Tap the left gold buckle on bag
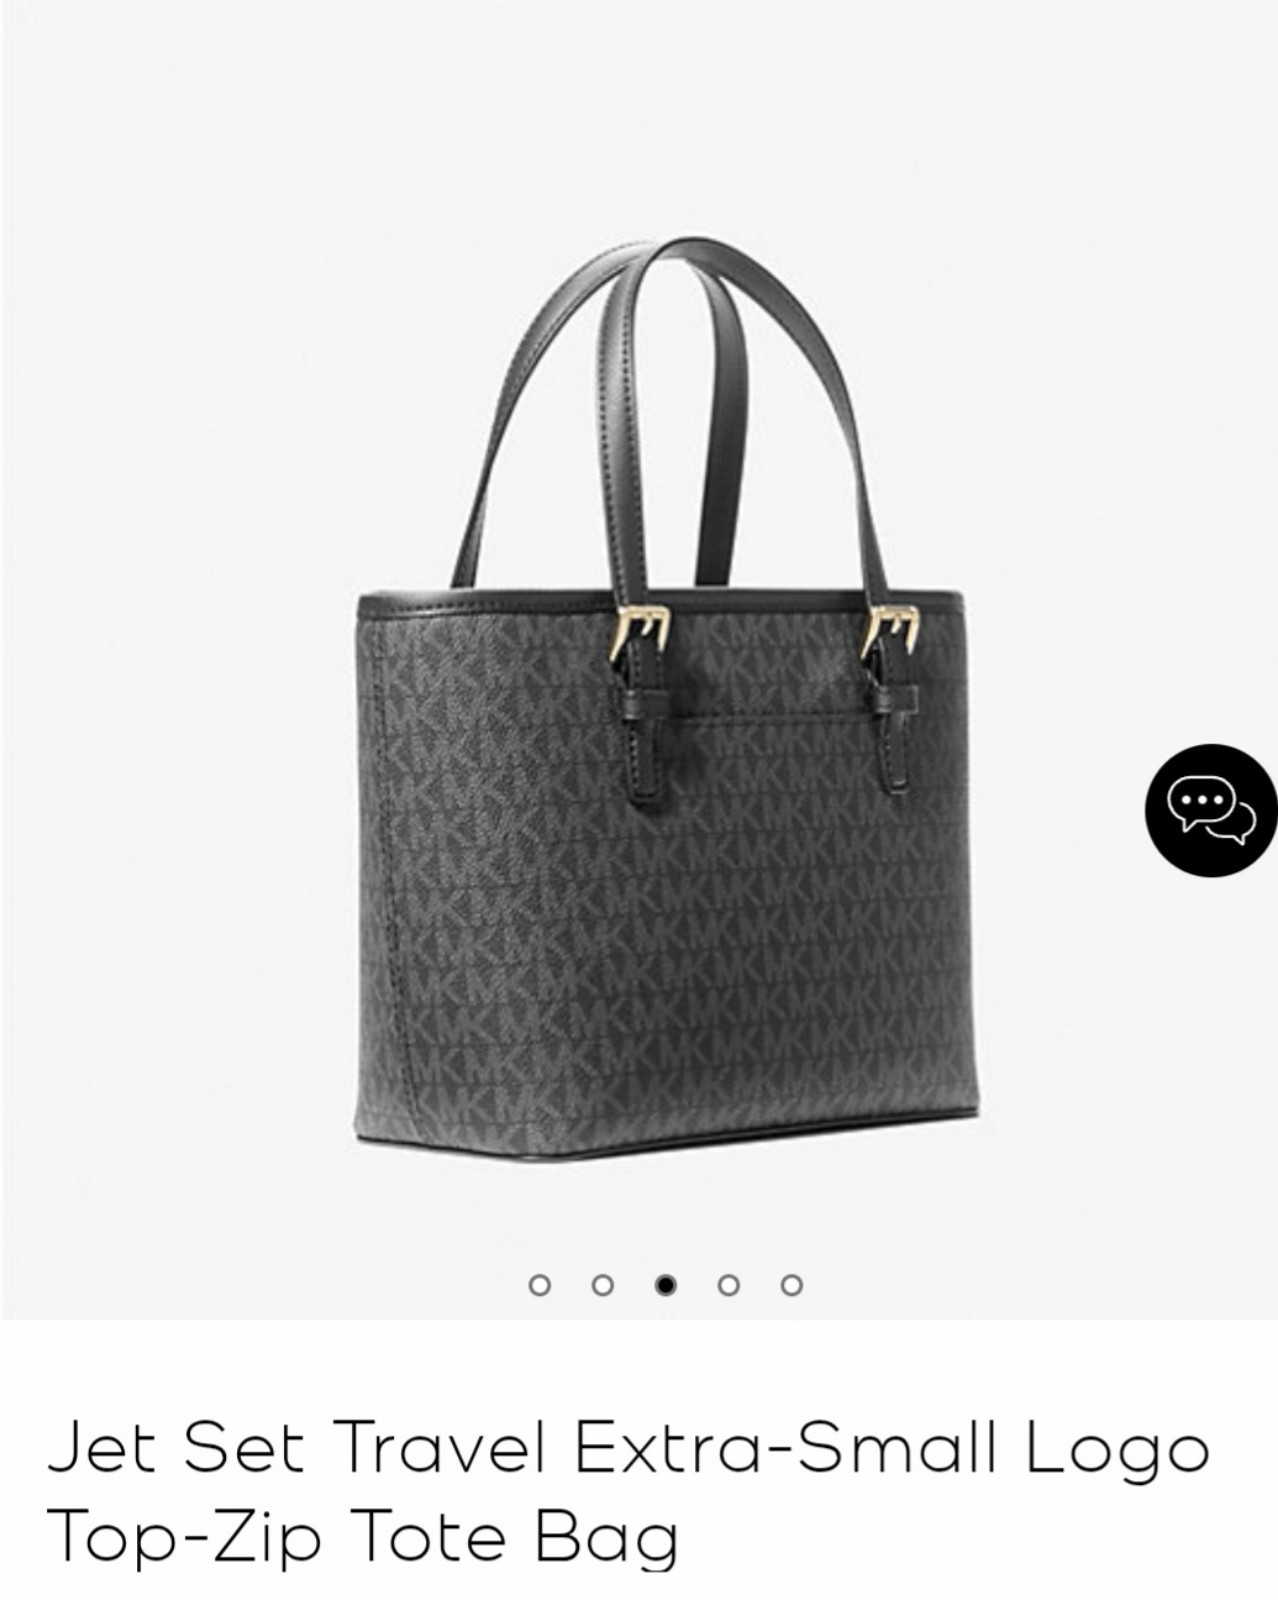This screenshot has height=1600, width=1278. pos(640,631)
